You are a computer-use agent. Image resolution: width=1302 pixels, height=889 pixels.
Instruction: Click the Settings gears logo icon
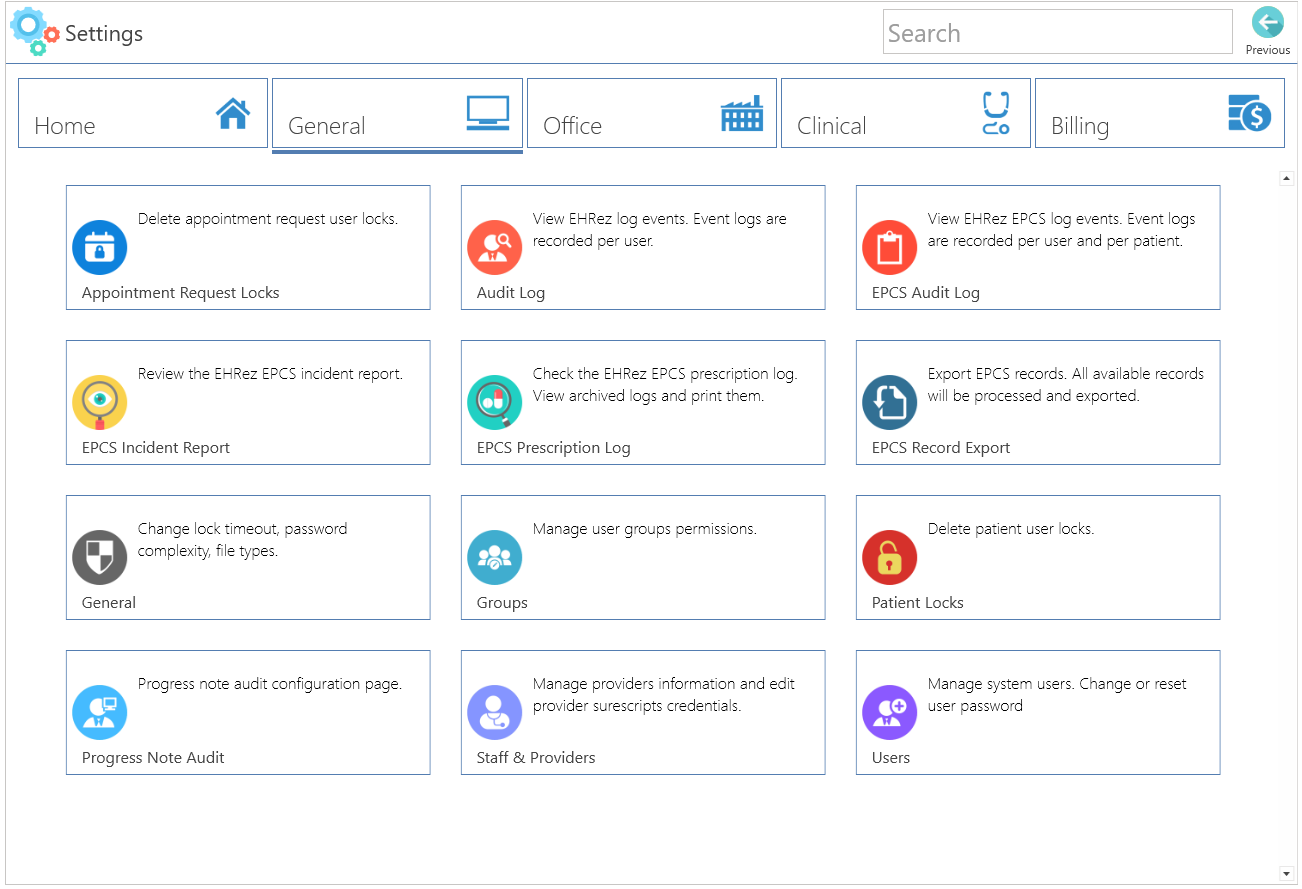(x=34, y=31)
